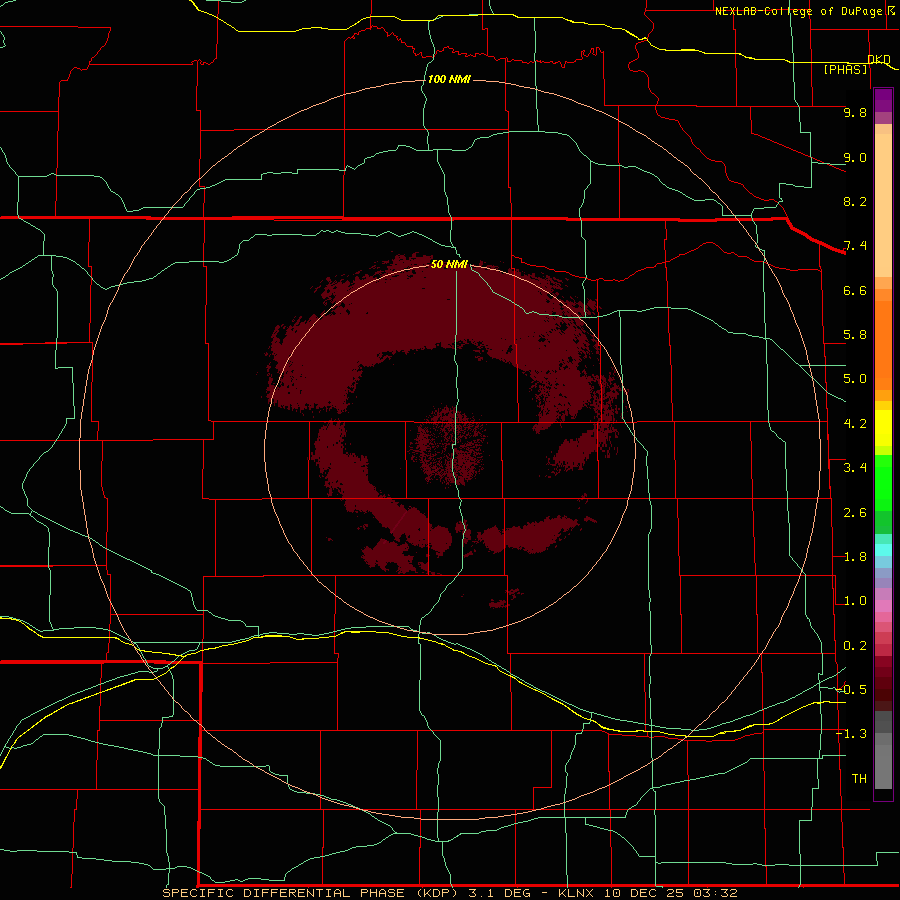This screenshot has width=900, height=900.
Task: Click the -0.5 scale value
Action: point(852,690)
